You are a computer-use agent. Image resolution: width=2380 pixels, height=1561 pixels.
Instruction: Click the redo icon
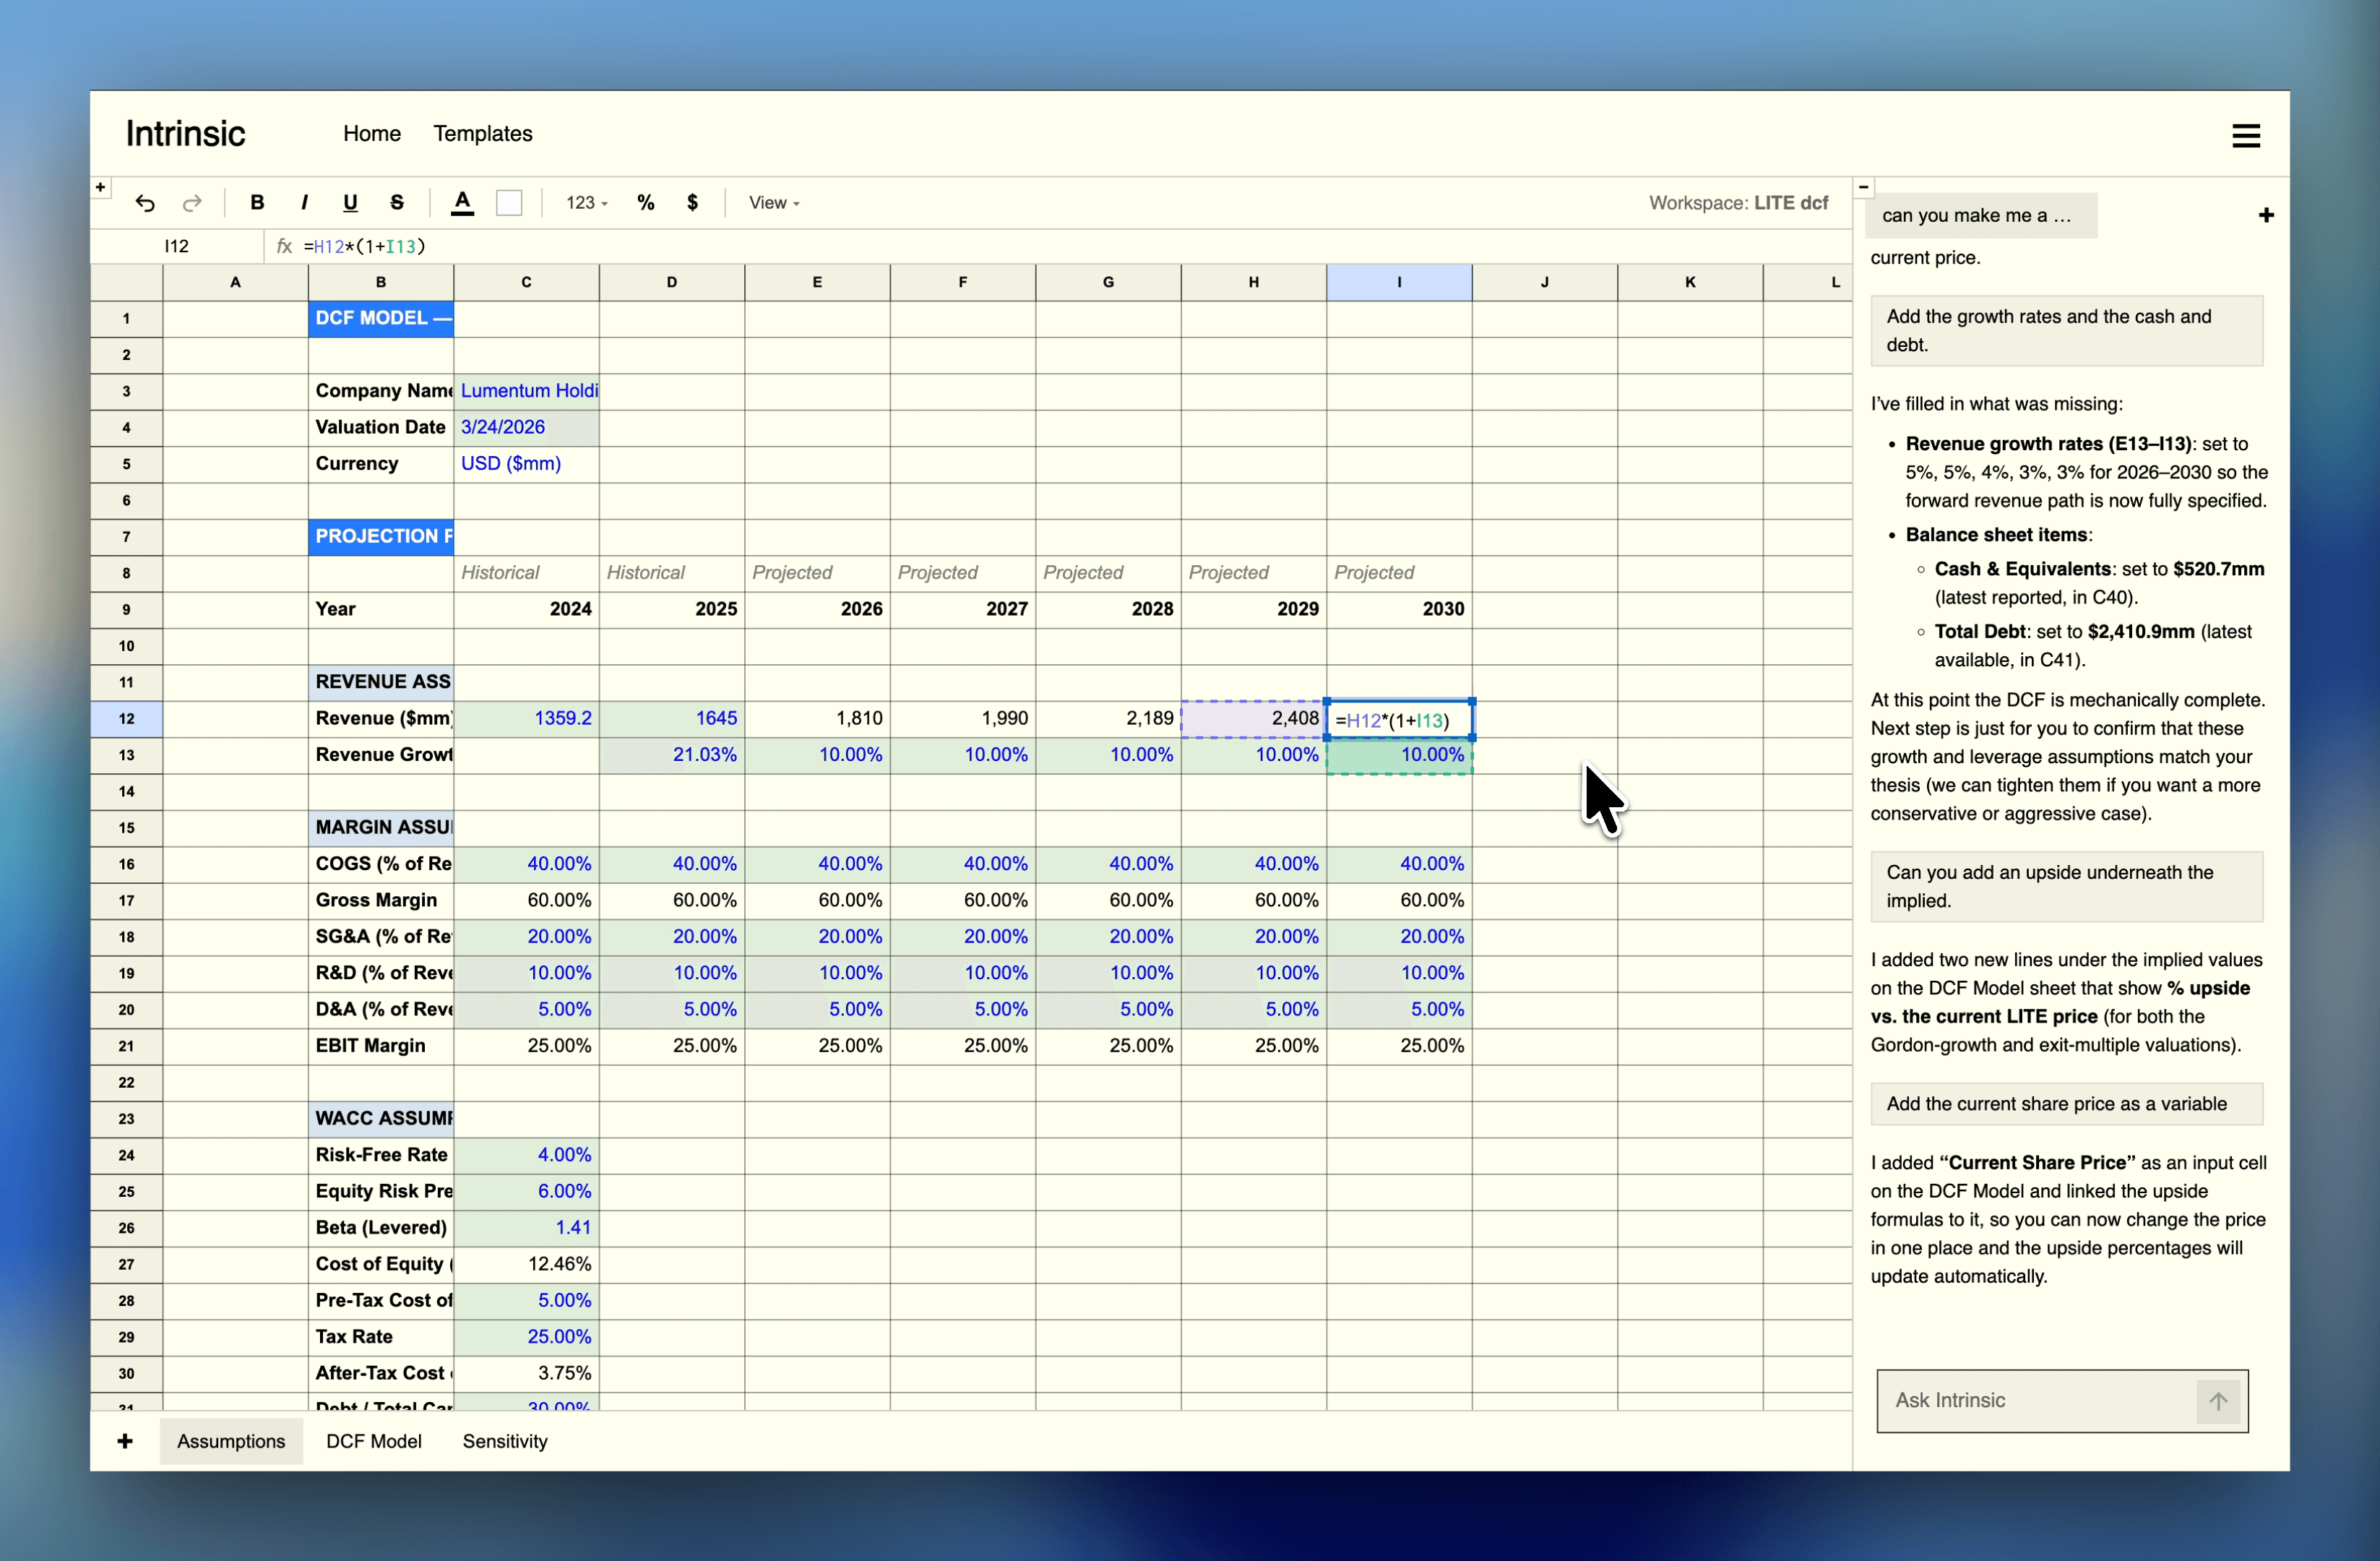[192, 202]
